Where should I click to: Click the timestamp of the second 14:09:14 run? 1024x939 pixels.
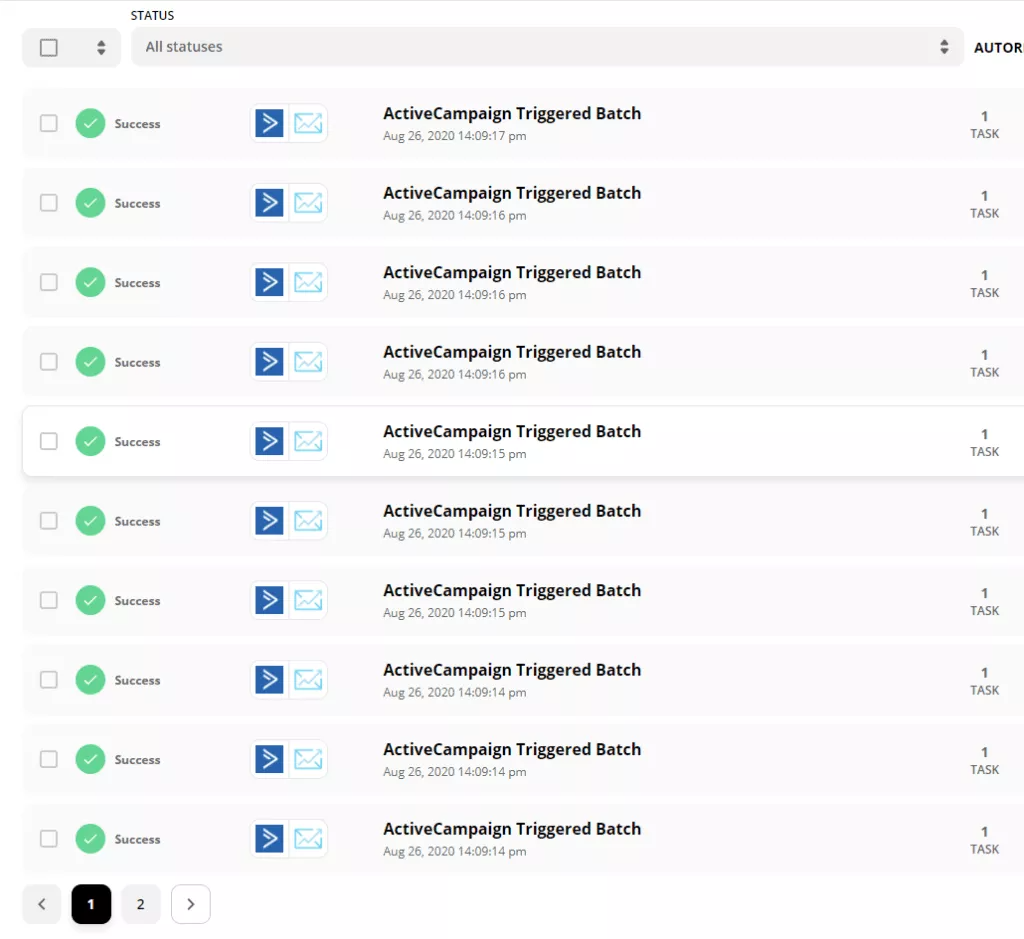[455, 772]
